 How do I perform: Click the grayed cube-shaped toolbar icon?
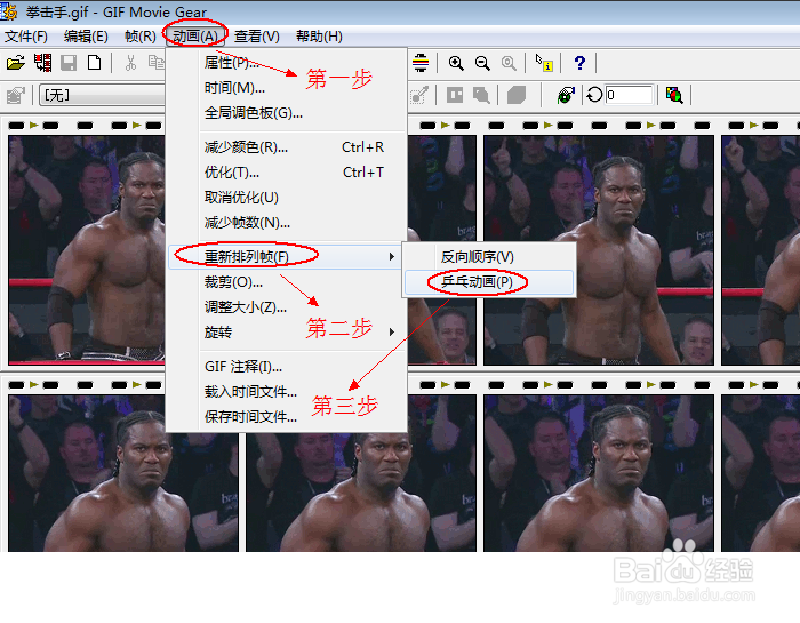coord(516,95)
